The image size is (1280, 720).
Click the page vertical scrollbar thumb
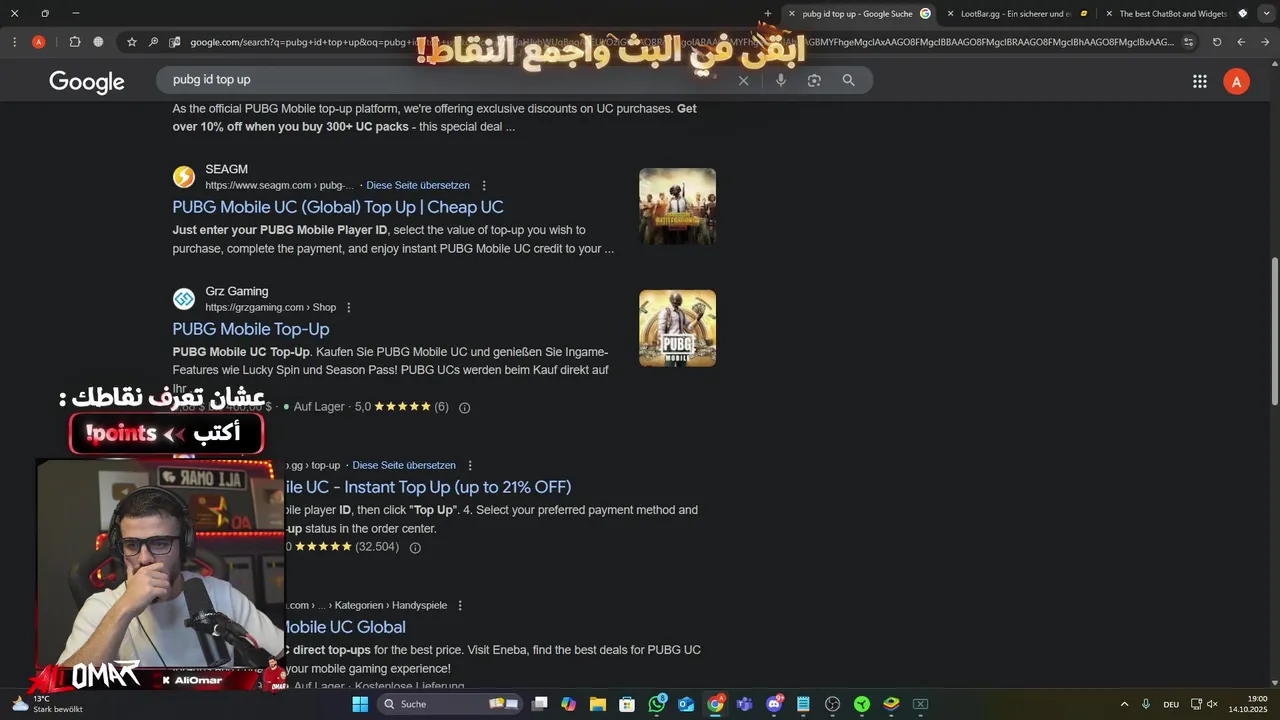point(1274,330)
